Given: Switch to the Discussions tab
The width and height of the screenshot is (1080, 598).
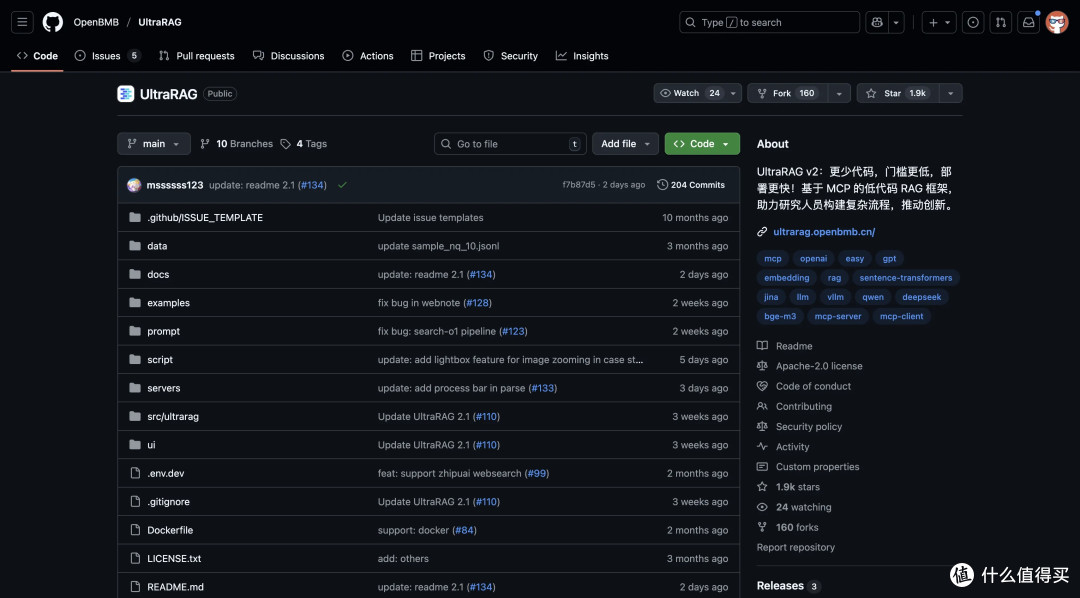Looking at the screenshot, I should click(x=289, y=56).
